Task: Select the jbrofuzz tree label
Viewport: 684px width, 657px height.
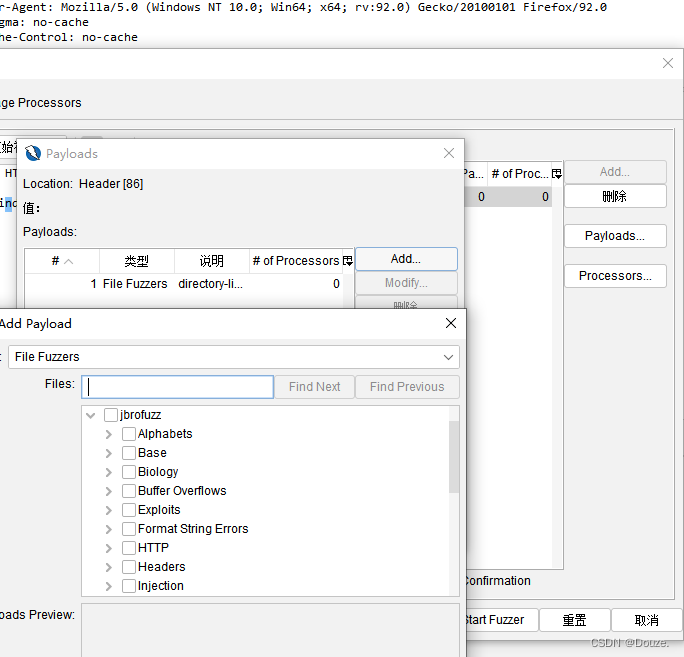Action: tap(140, 415)
